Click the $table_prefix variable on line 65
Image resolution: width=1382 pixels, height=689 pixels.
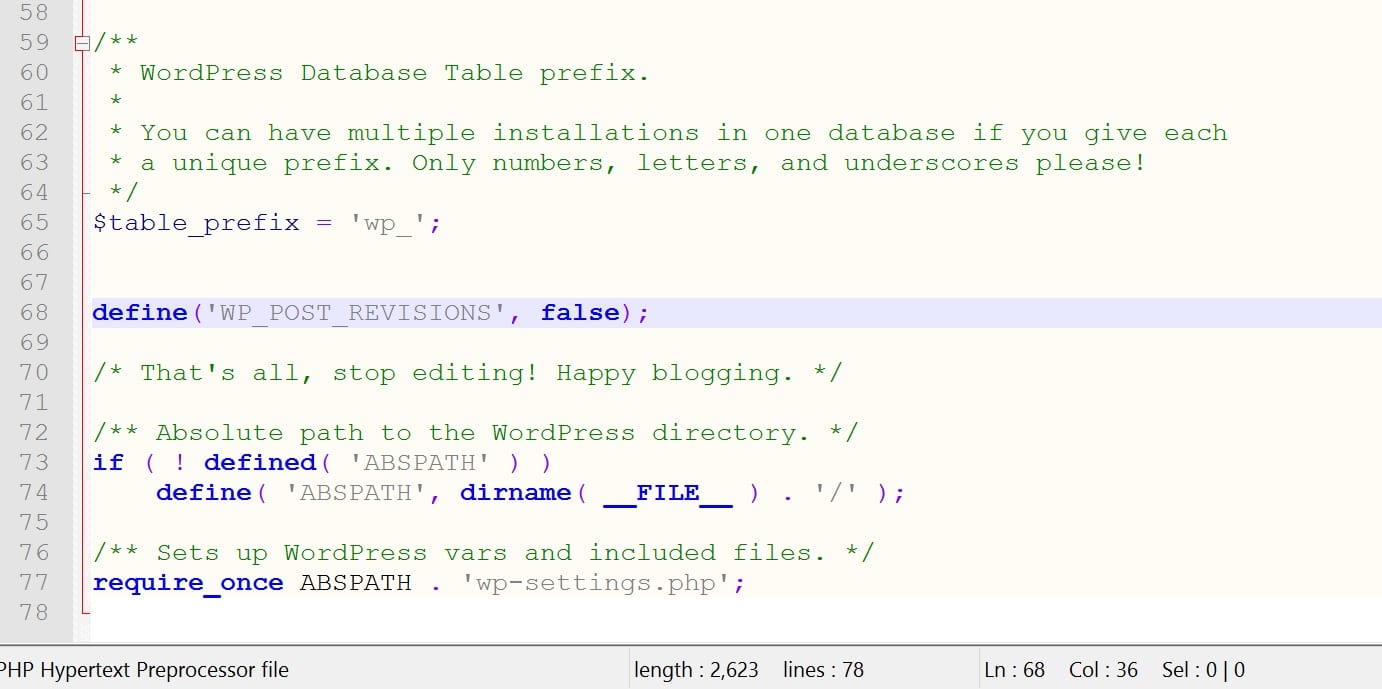[195, 222]
